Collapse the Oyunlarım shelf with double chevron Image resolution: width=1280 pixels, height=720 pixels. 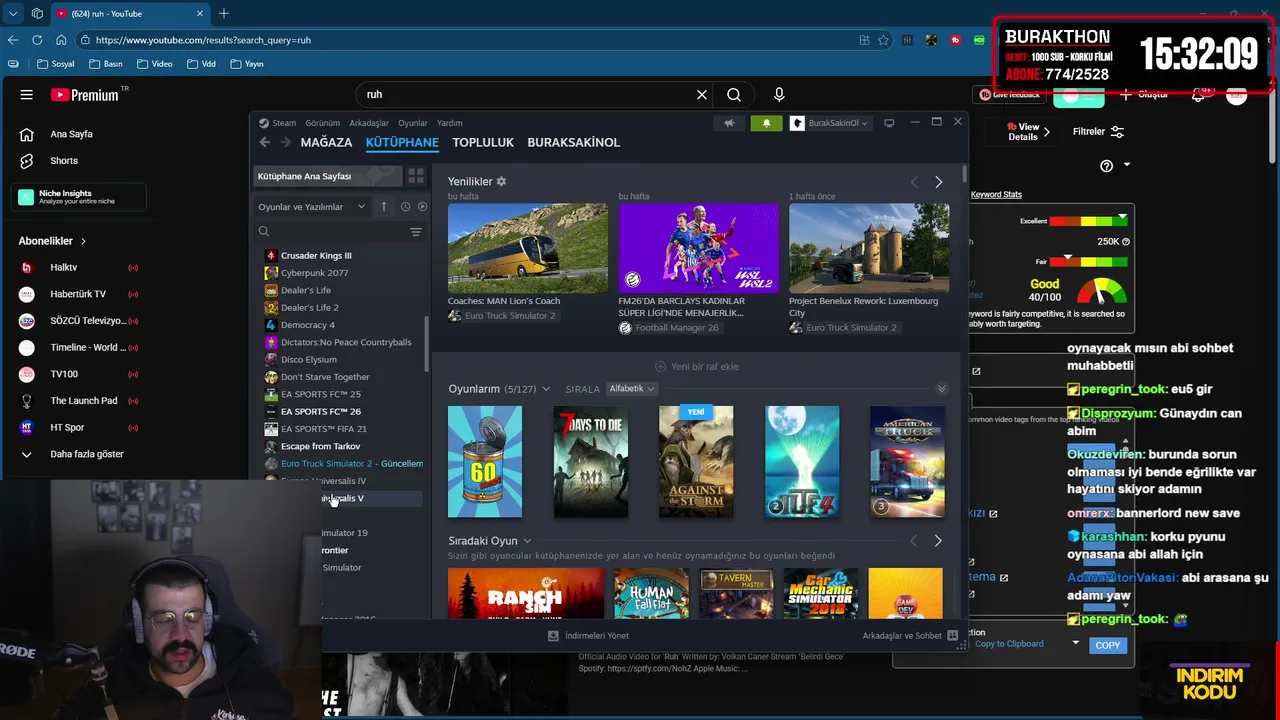pos(941,389)
